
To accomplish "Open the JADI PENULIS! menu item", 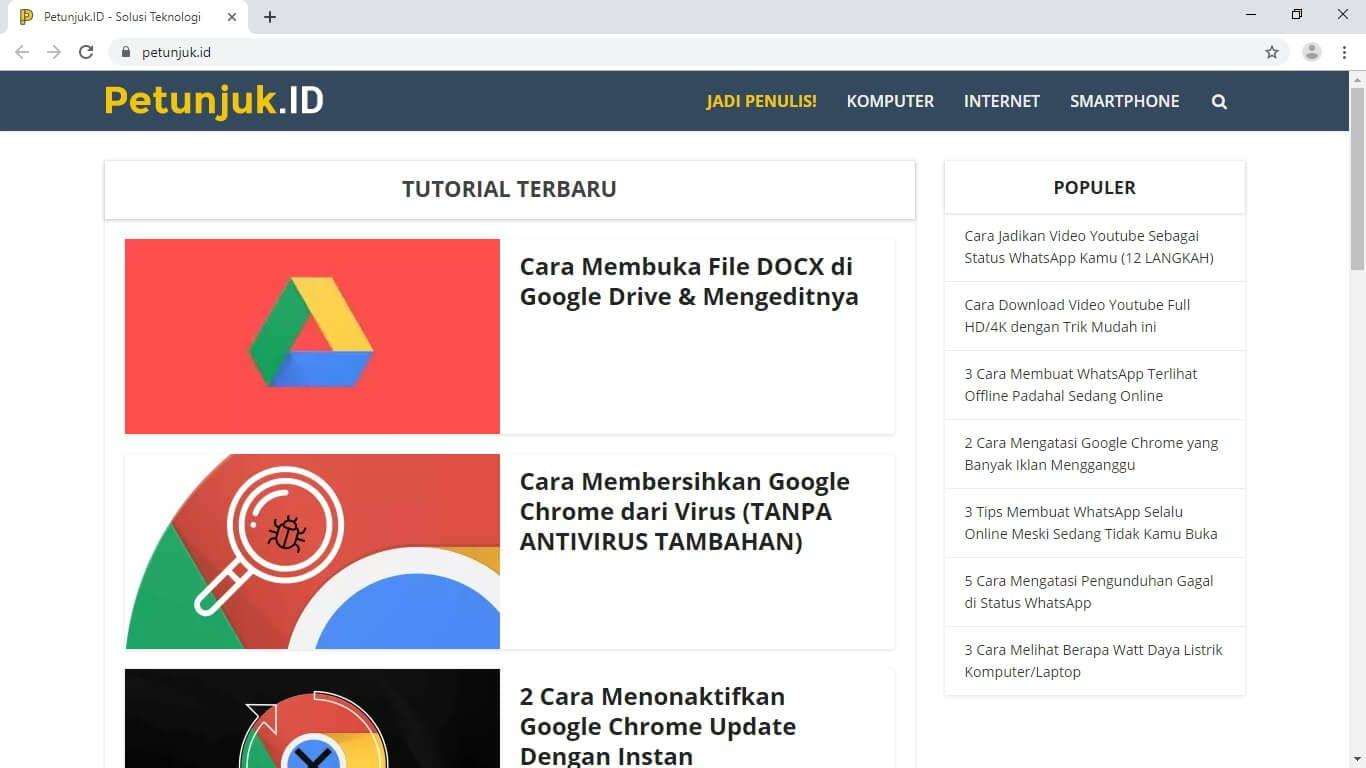I will (x=762, y=101).
